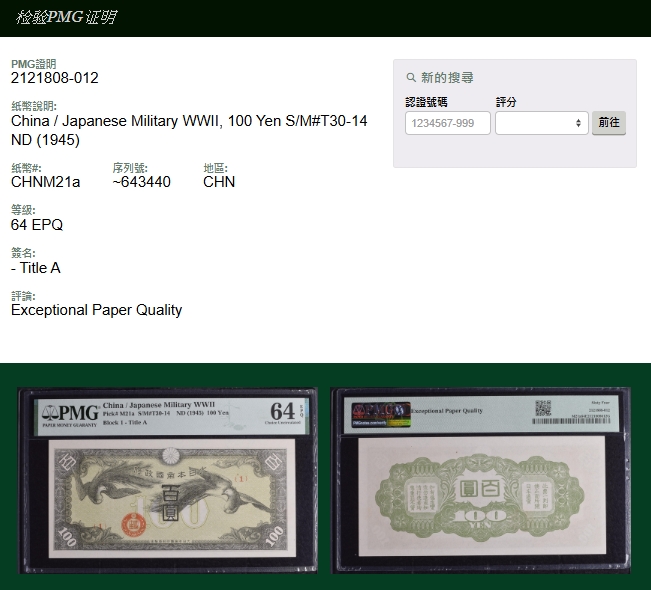
Task: Select the Exceptional Paper Quality comment
Action: click(x=96, y=310)
